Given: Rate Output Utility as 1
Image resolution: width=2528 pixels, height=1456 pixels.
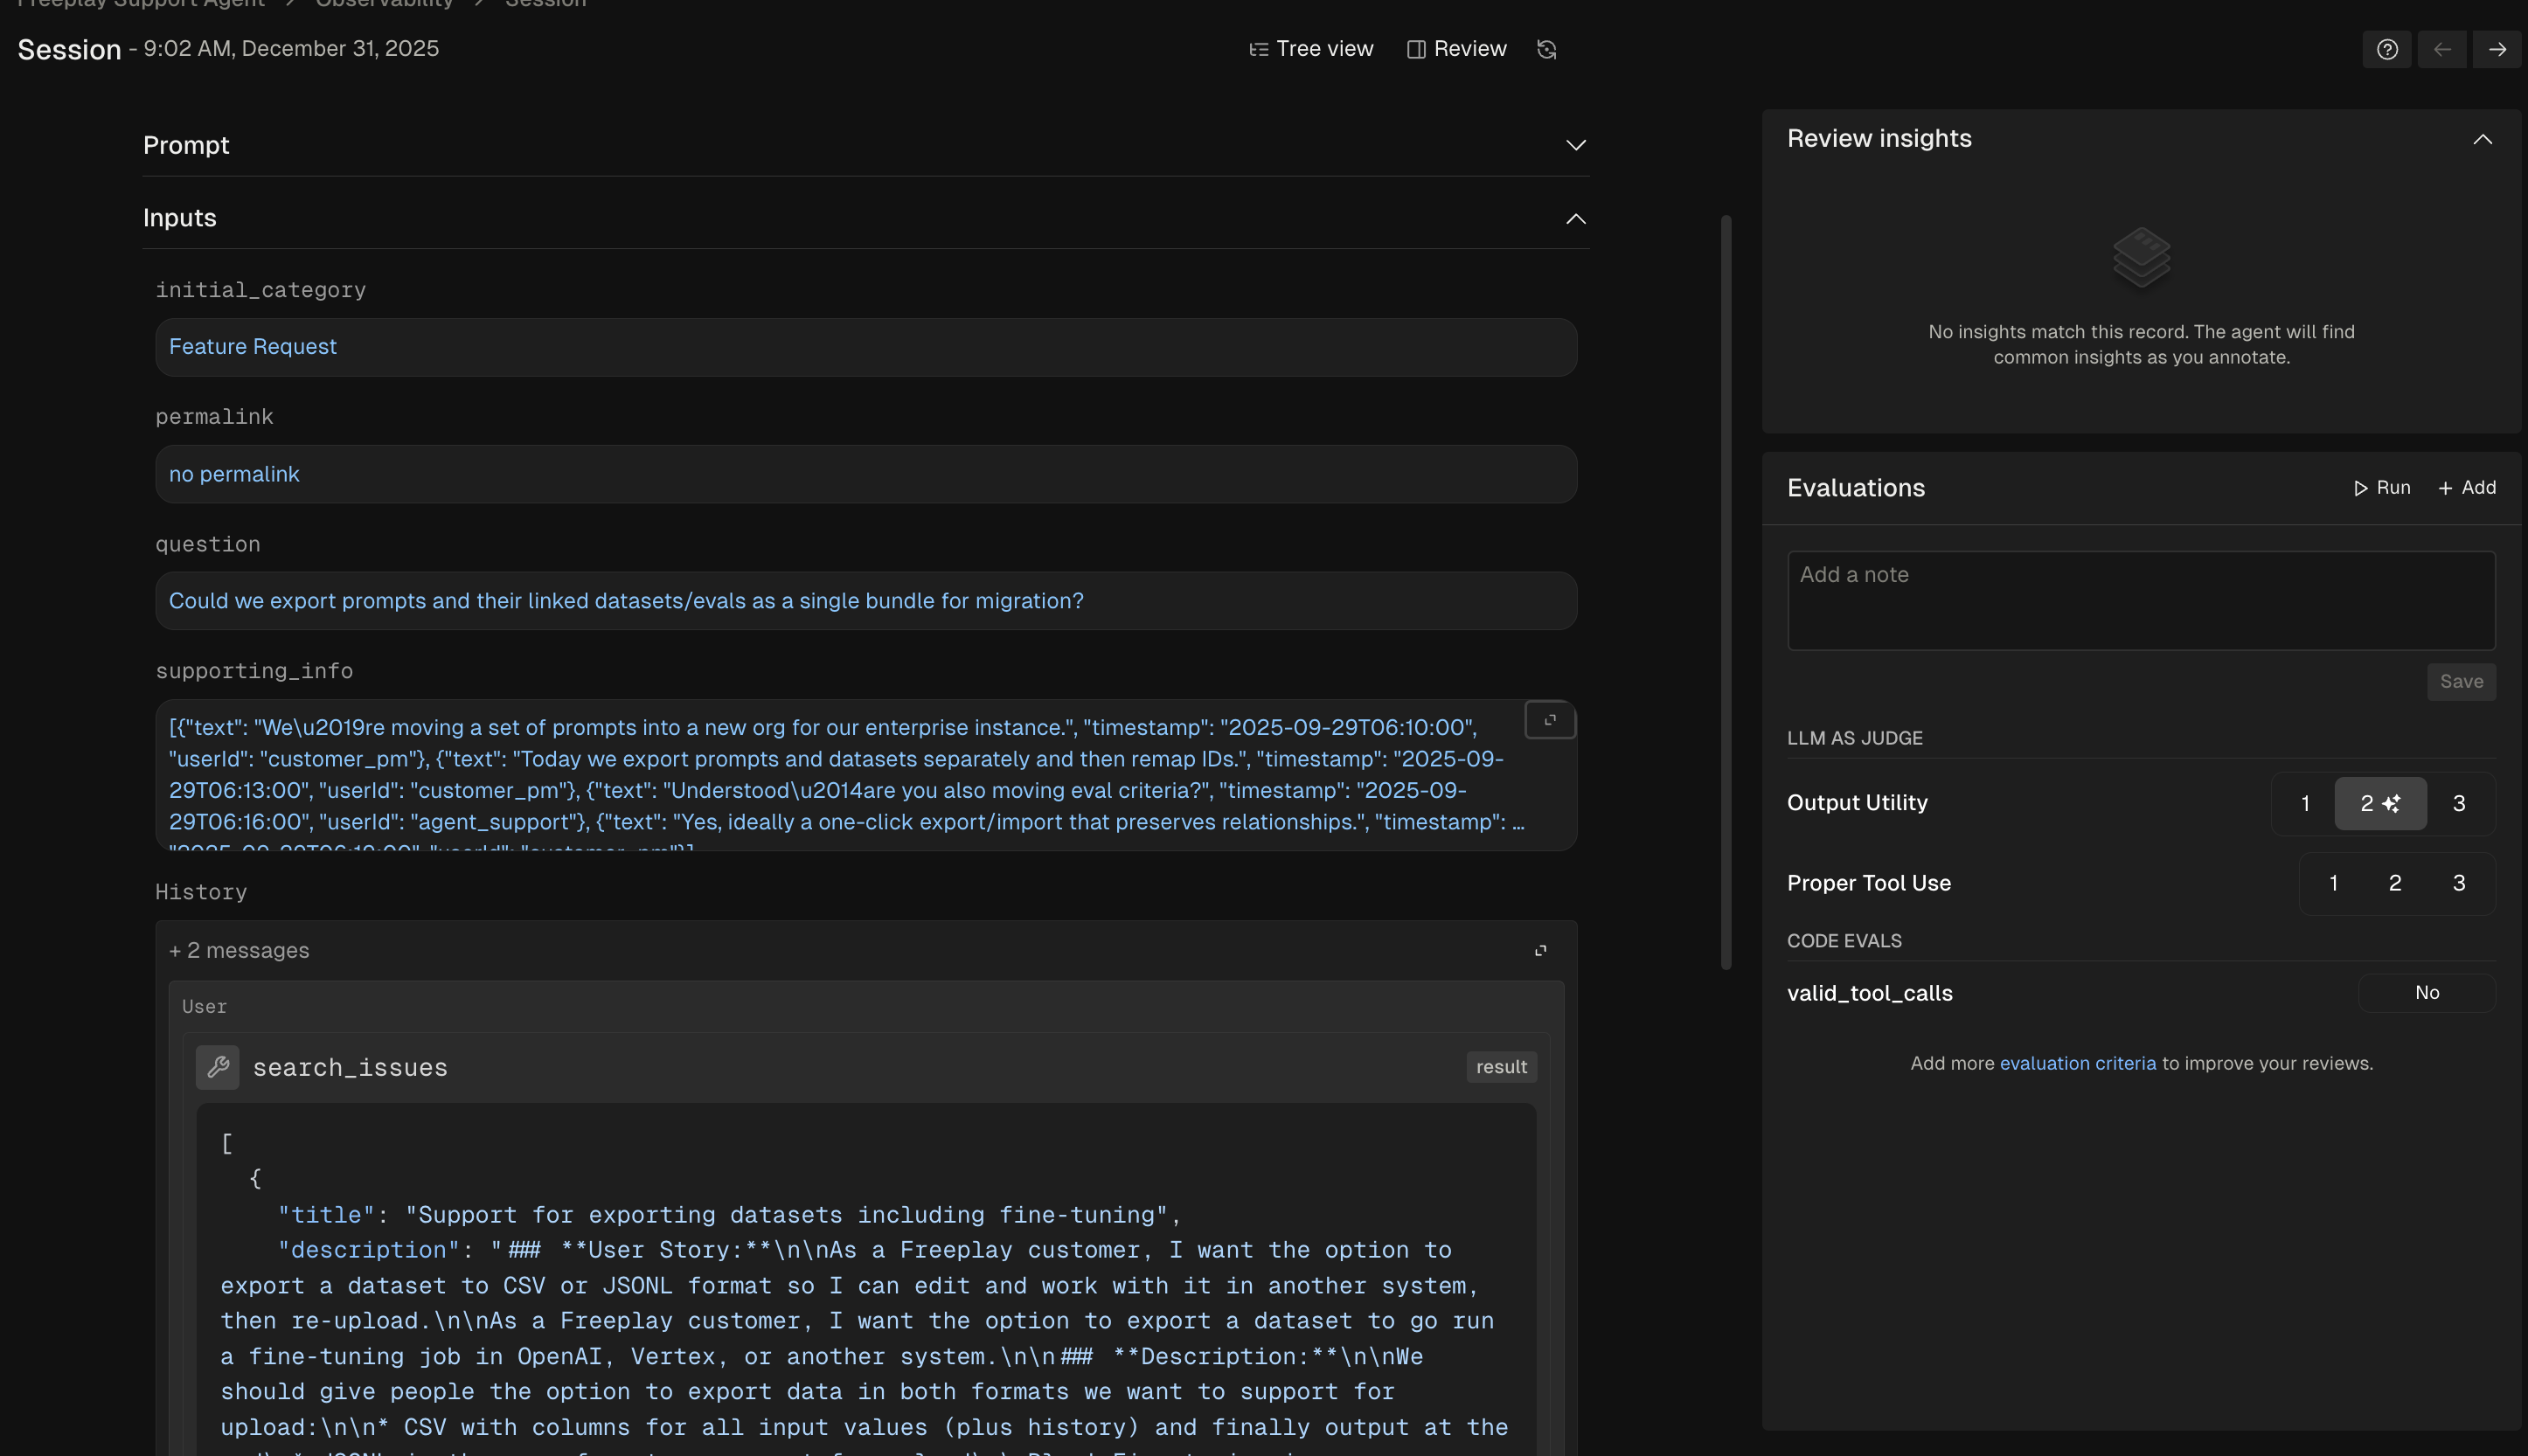Looking at the screenshot, I should (x=2305, y=804).
